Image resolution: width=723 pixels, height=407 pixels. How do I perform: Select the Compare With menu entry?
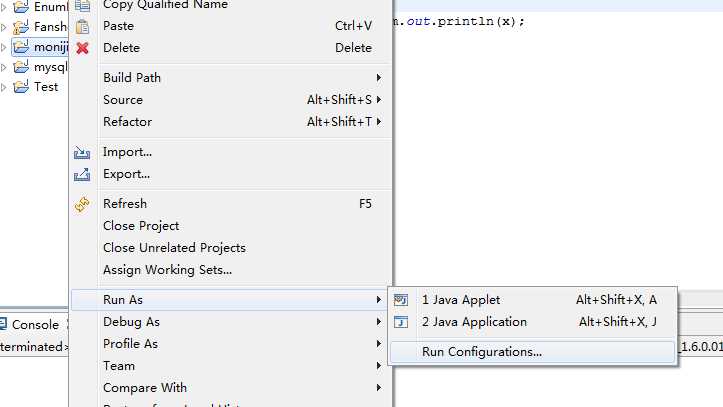231,388
